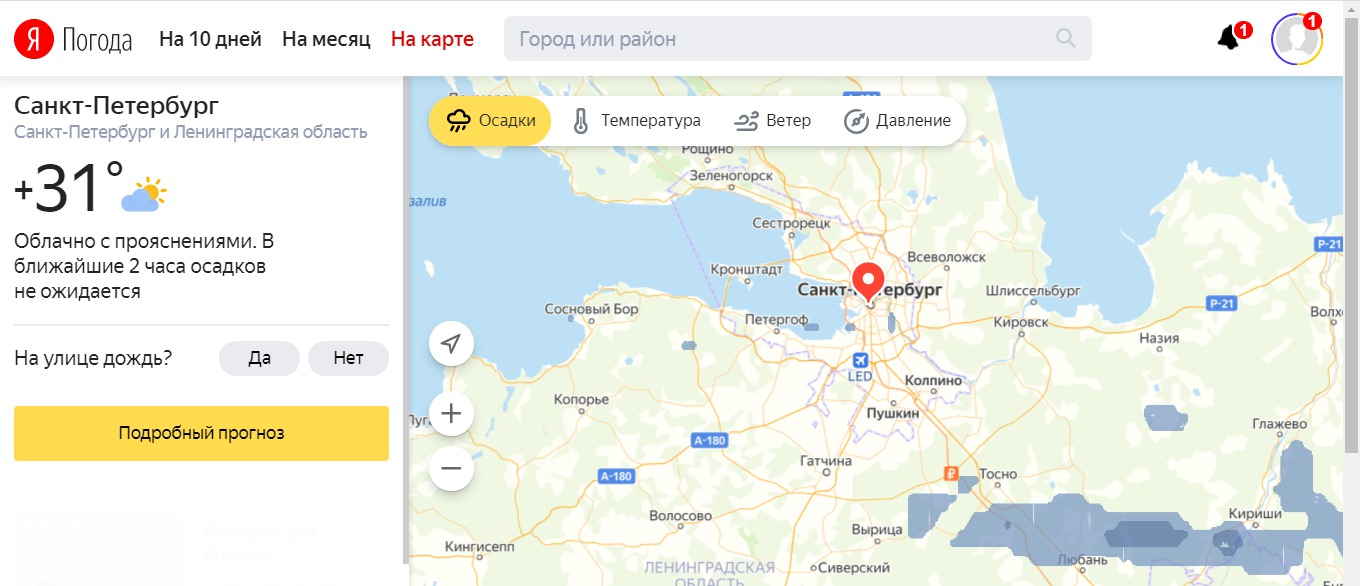
Task: Select the На карте tab
Action: pyautogui.click(x=432, y=39)
